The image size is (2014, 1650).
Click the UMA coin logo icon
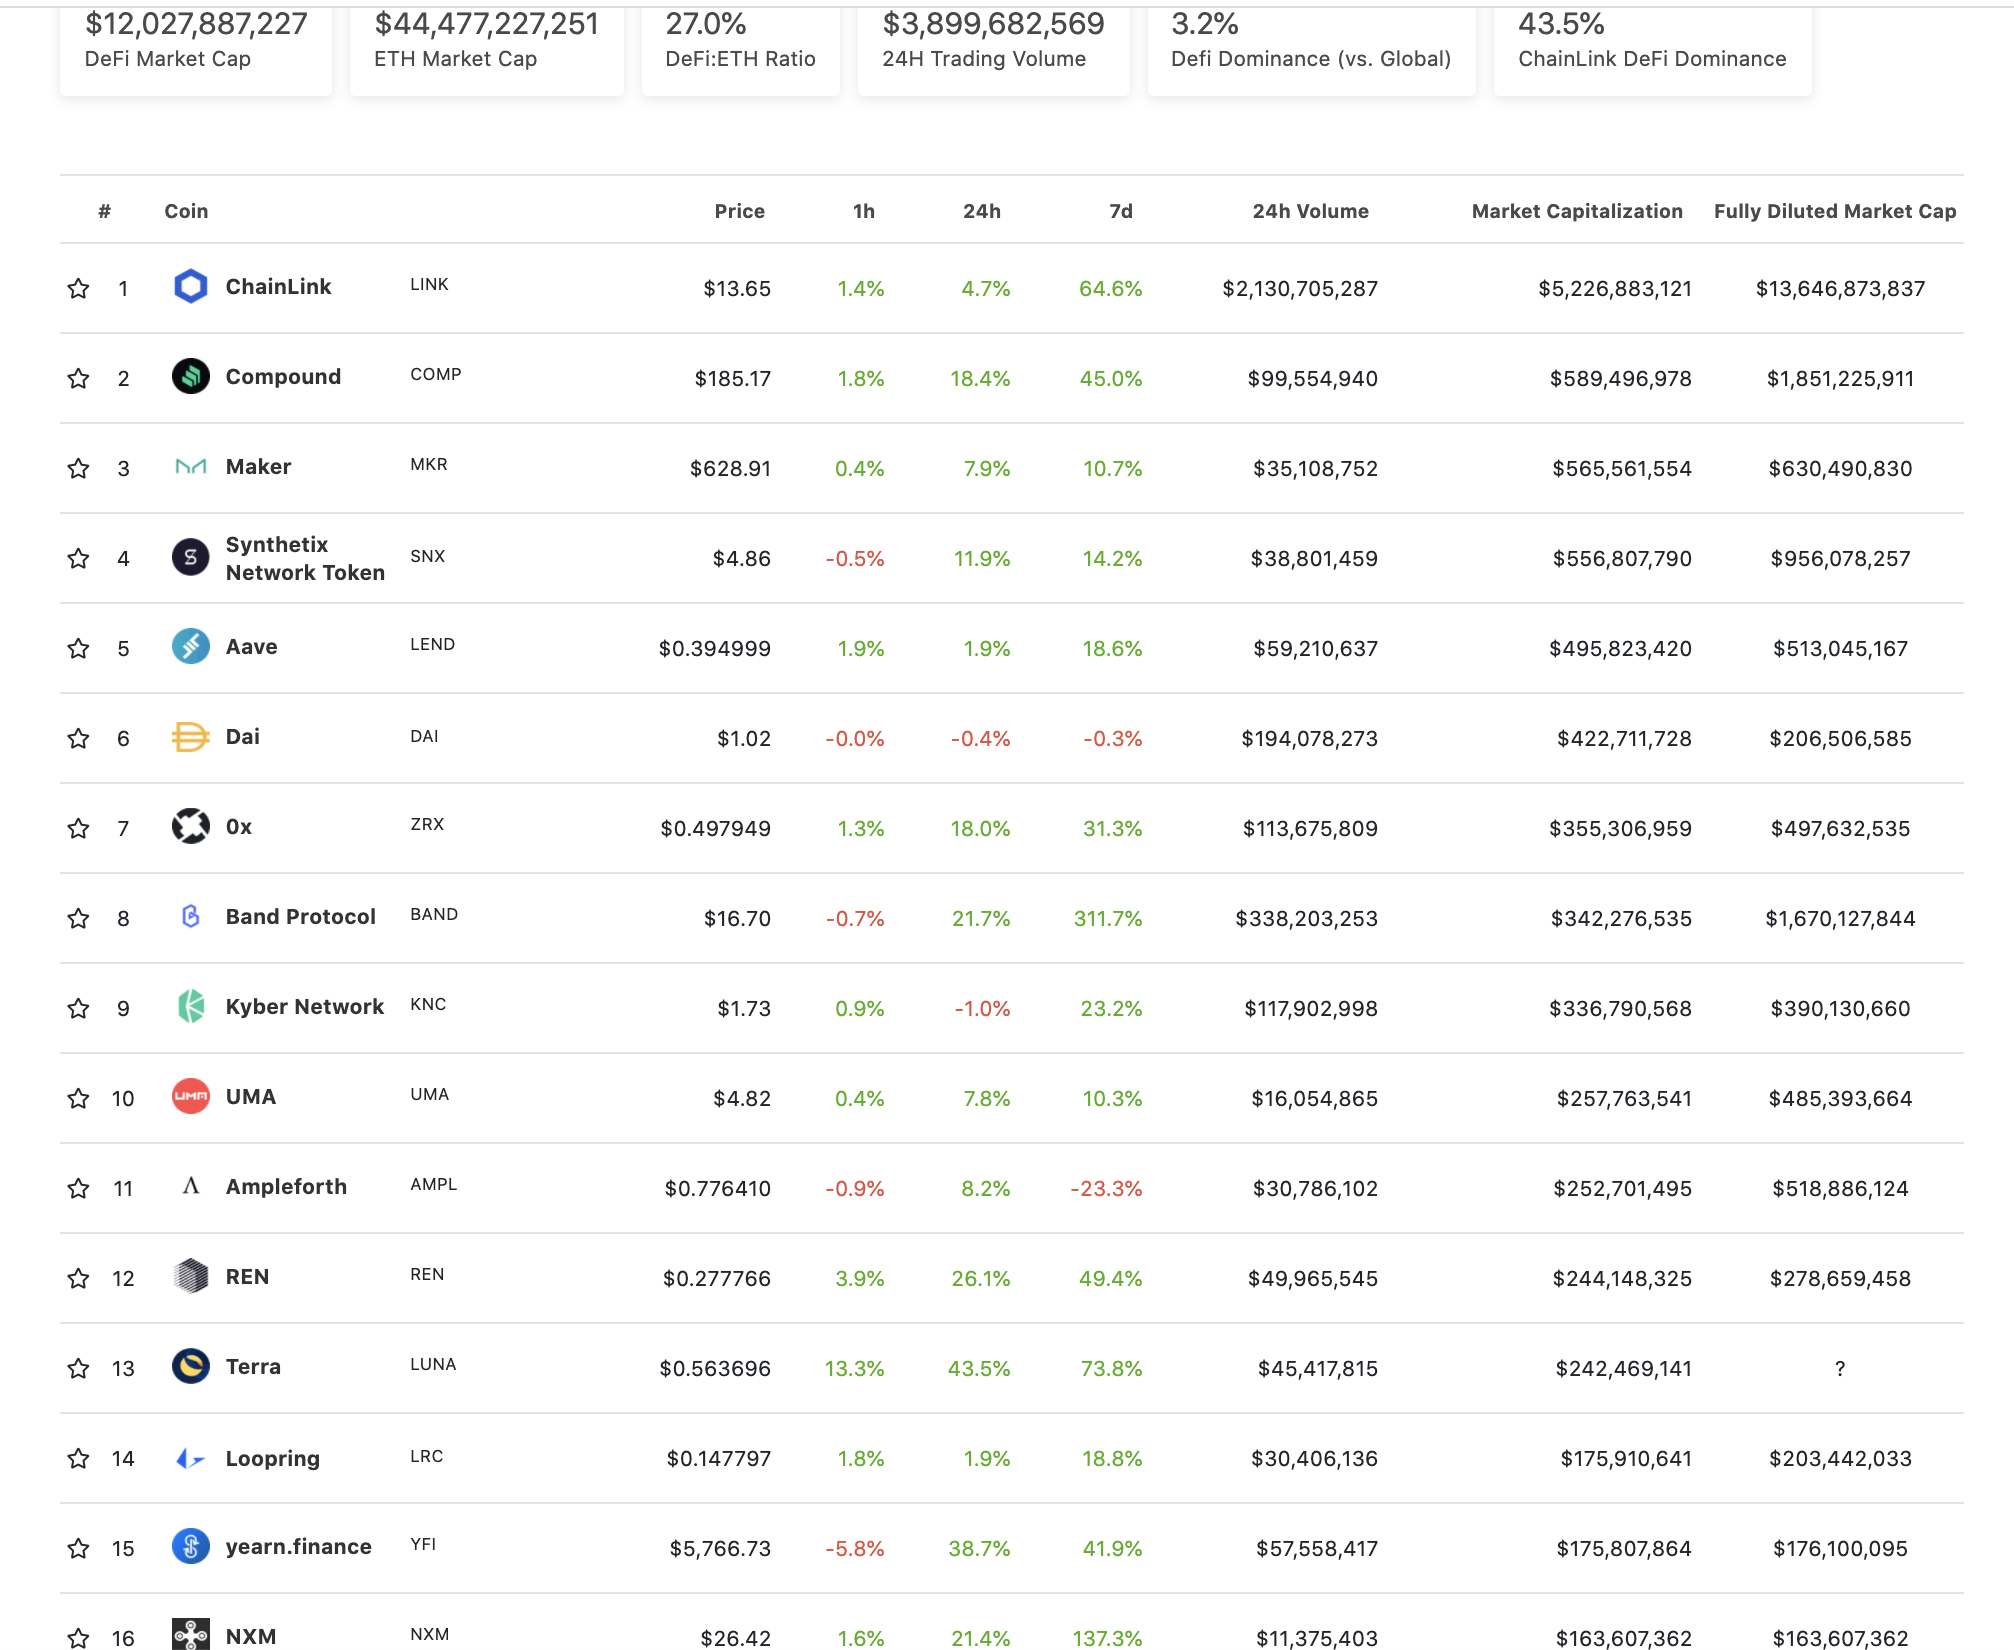(190, 1097)
